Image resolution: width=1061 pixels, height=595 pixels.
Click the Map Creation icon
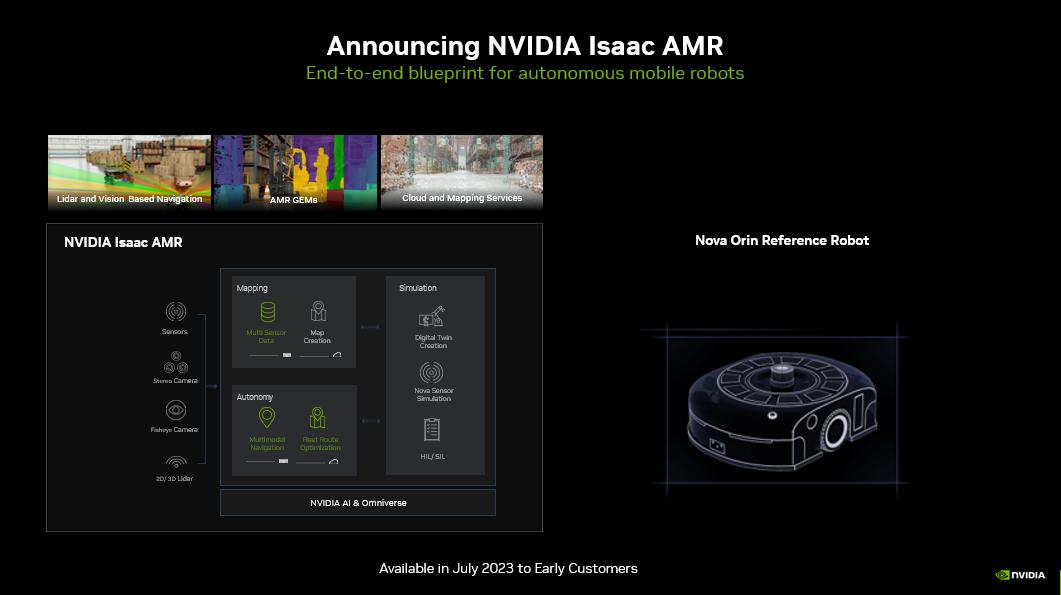[319, 312]
